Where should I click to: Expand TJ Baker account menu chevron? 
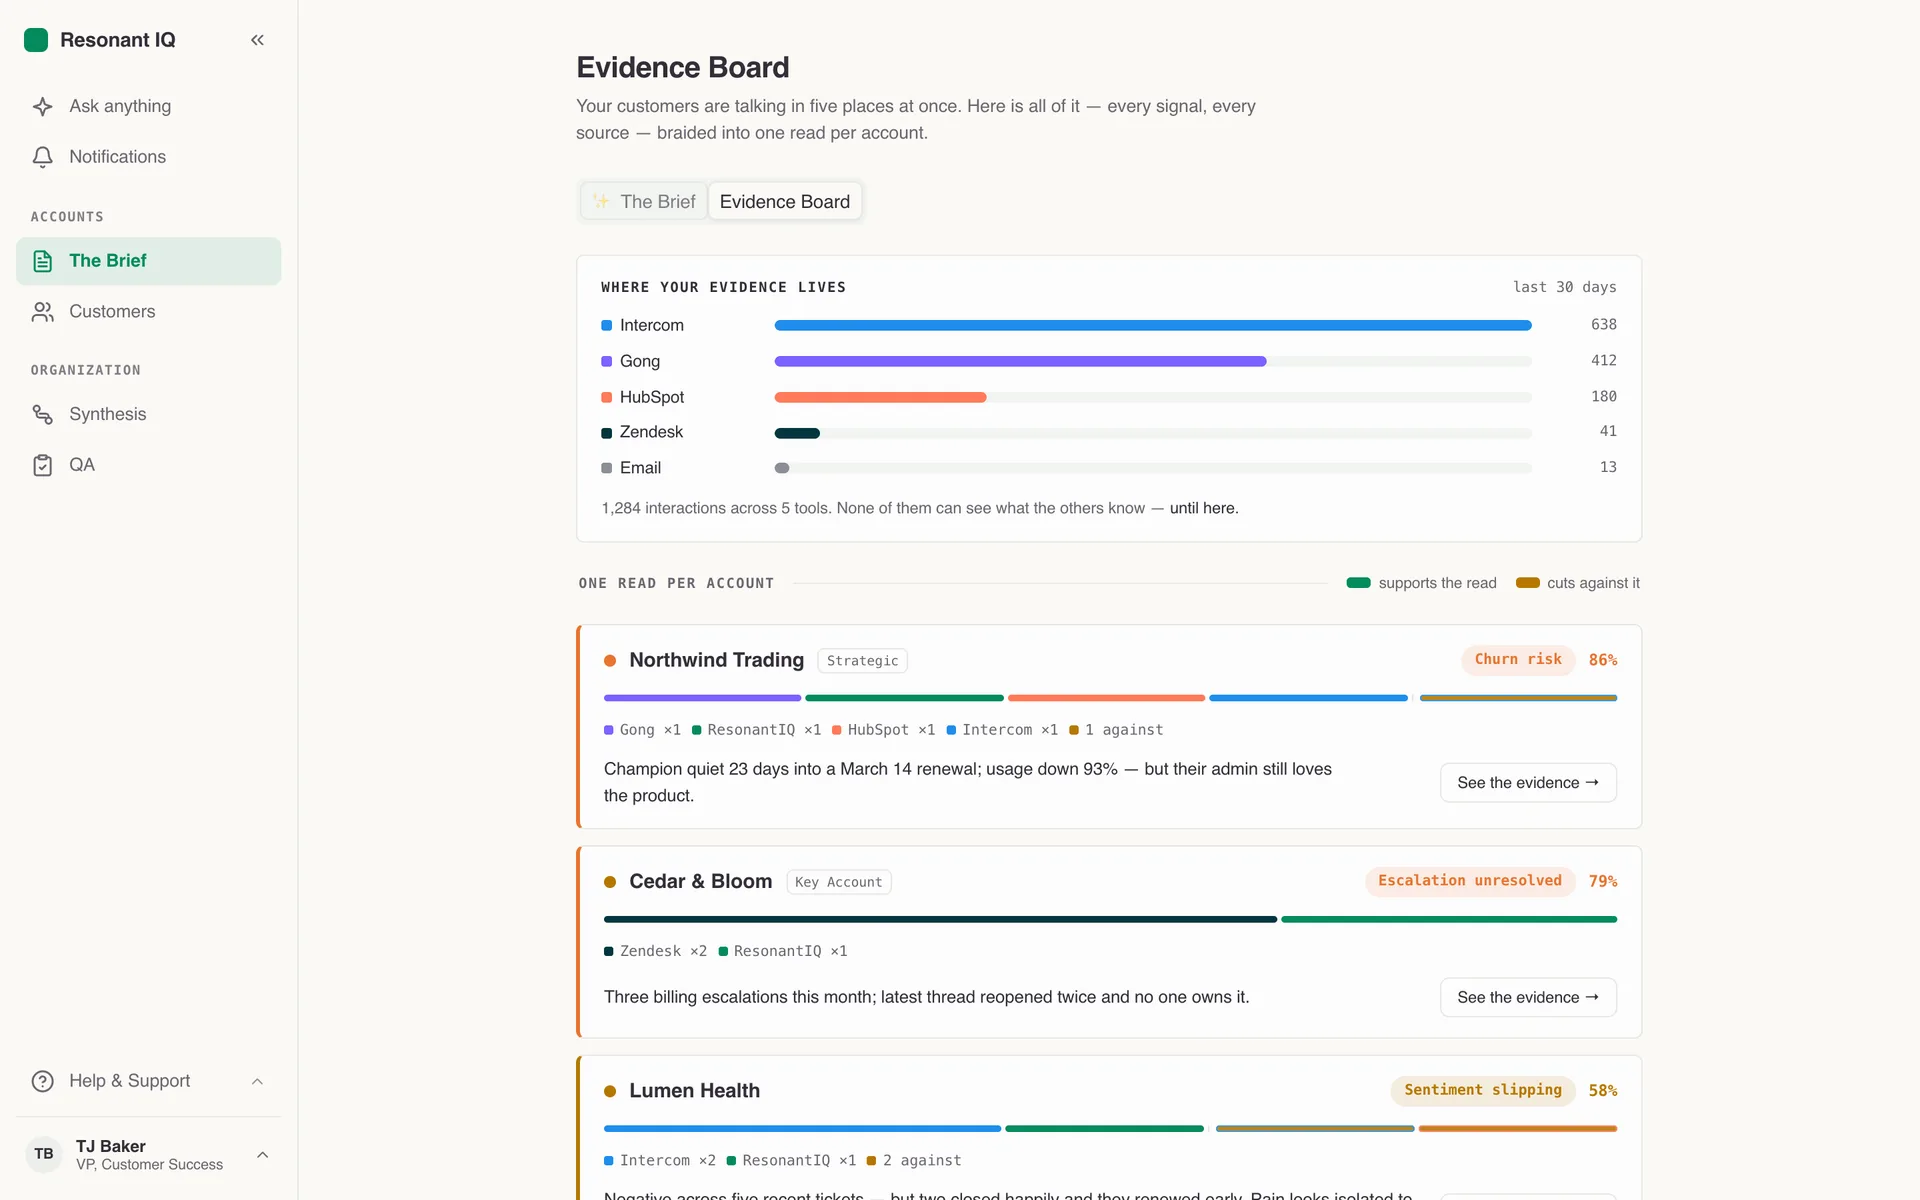tap(262, 1155)
